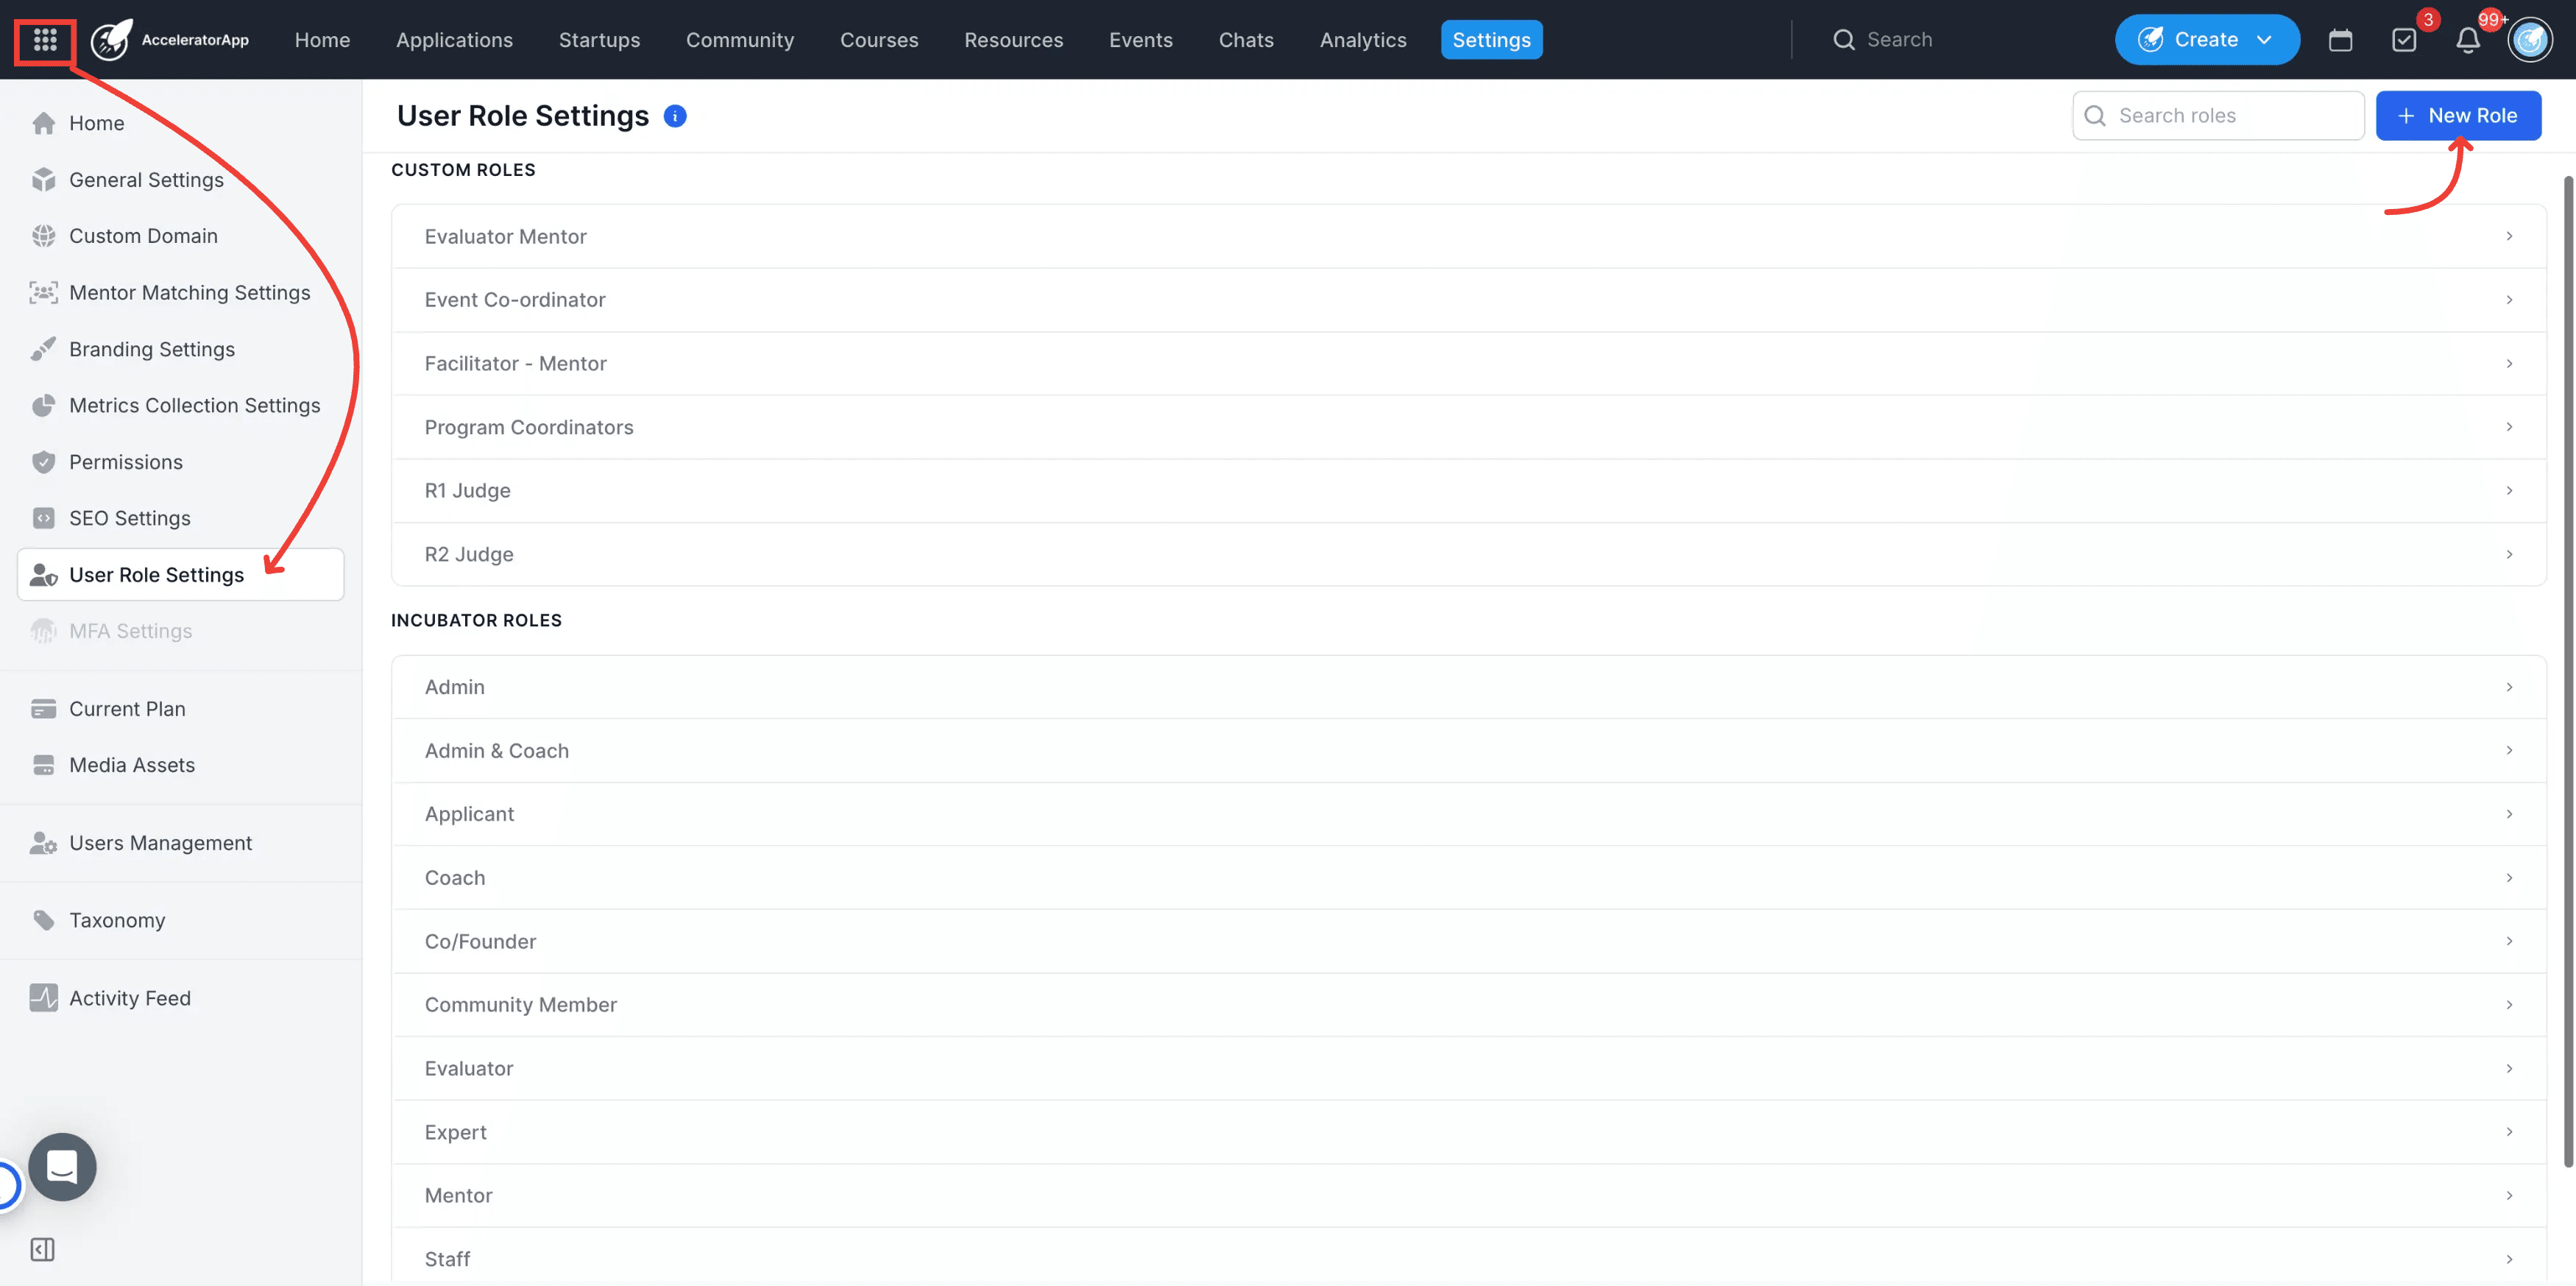Open the app grid launcher icon
This screenshot has height=1286, width=2576.
pyautogui.click(x=45, y=40)
